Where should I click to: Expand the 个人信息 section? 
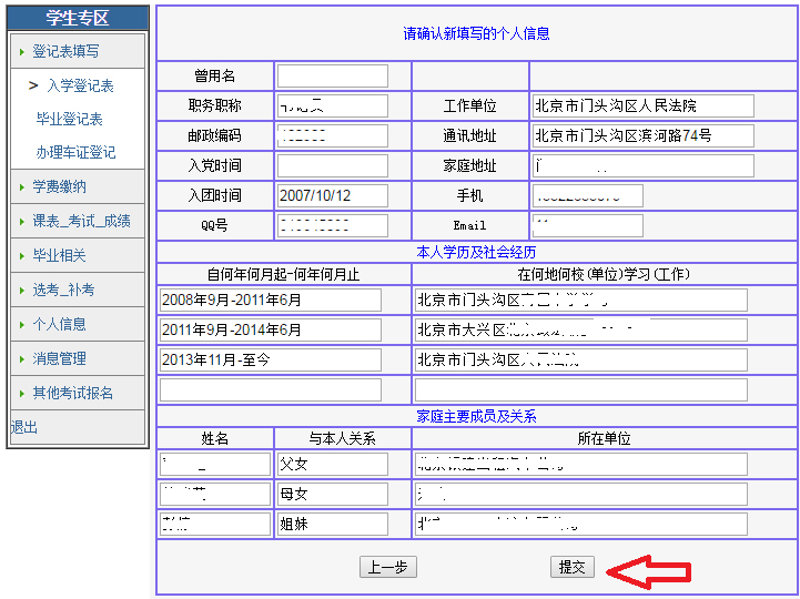coord(59,324)
